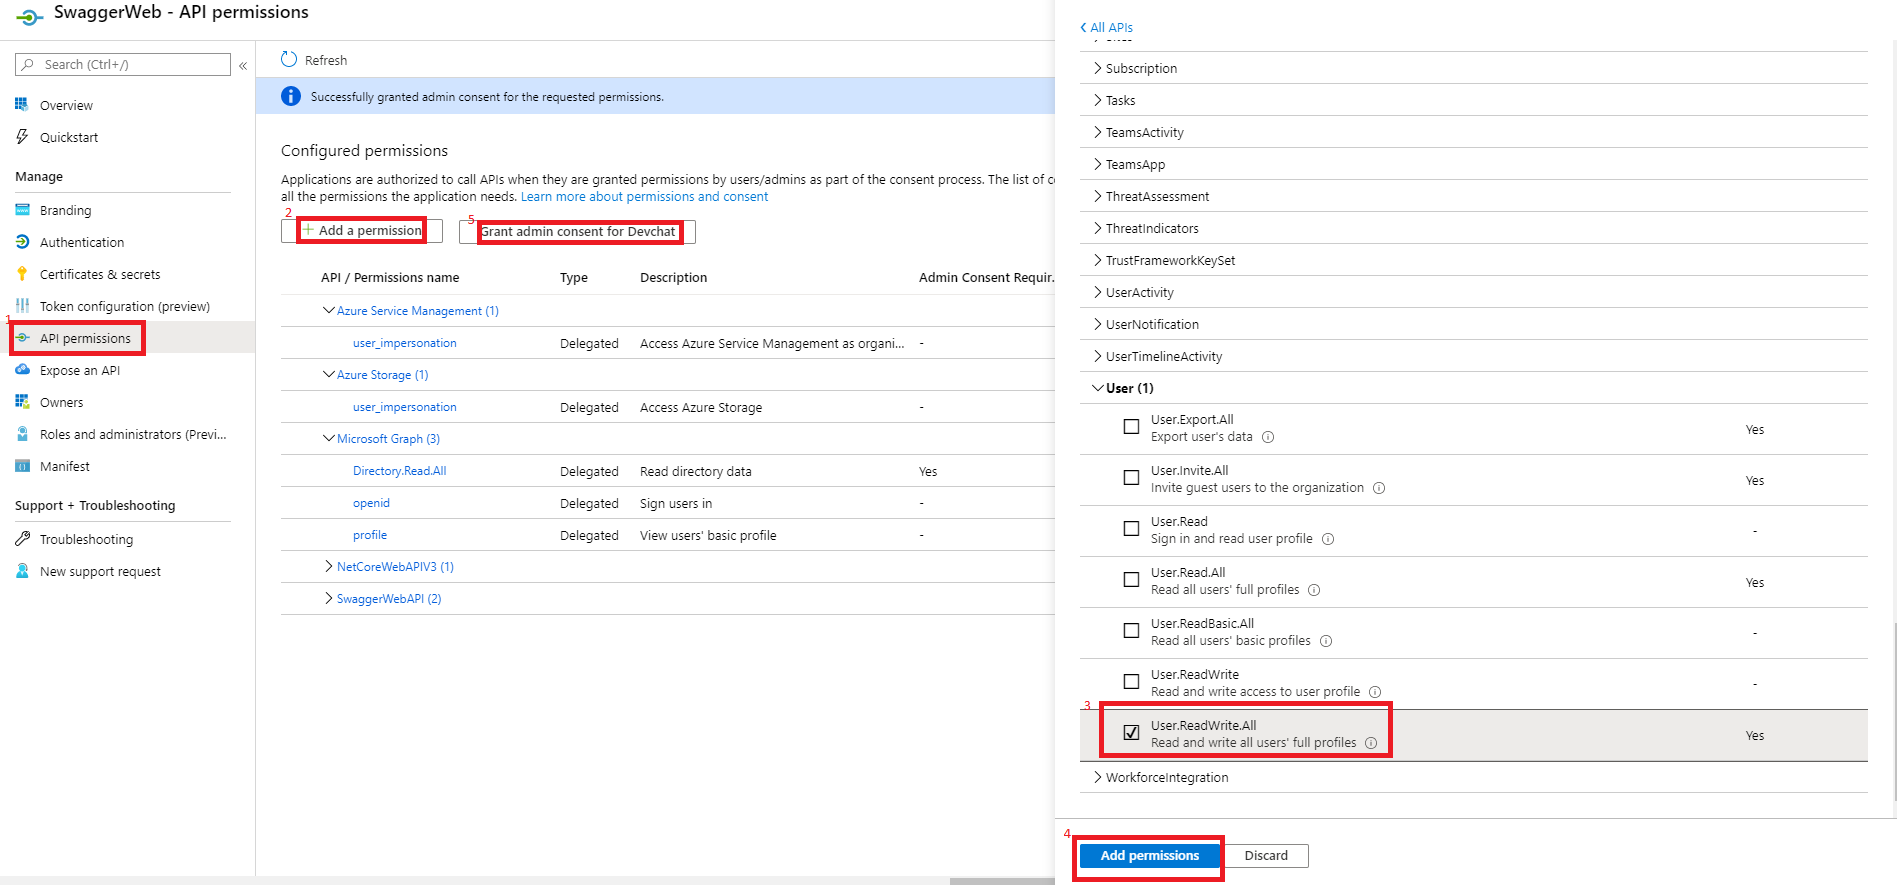Check the User.Invite.All permission
1897x885 pixels.
click(1131, 478)
